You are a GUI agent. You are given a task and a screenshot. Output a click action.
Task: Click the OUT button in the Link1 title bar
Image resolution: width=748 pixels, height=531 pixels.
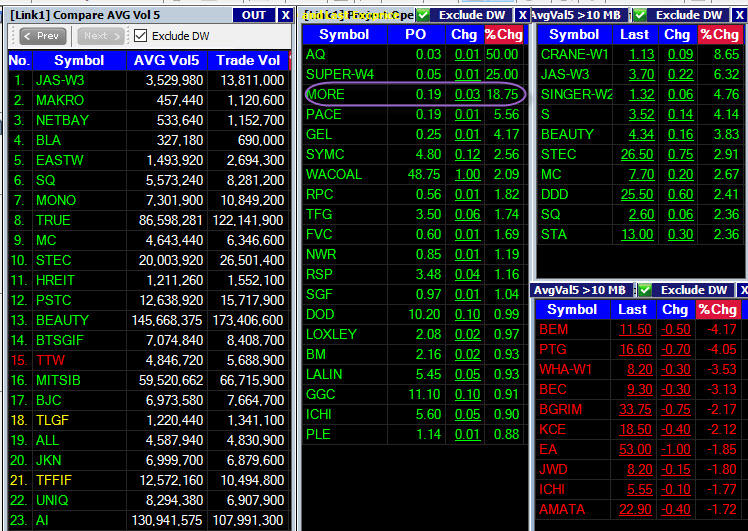254,15
